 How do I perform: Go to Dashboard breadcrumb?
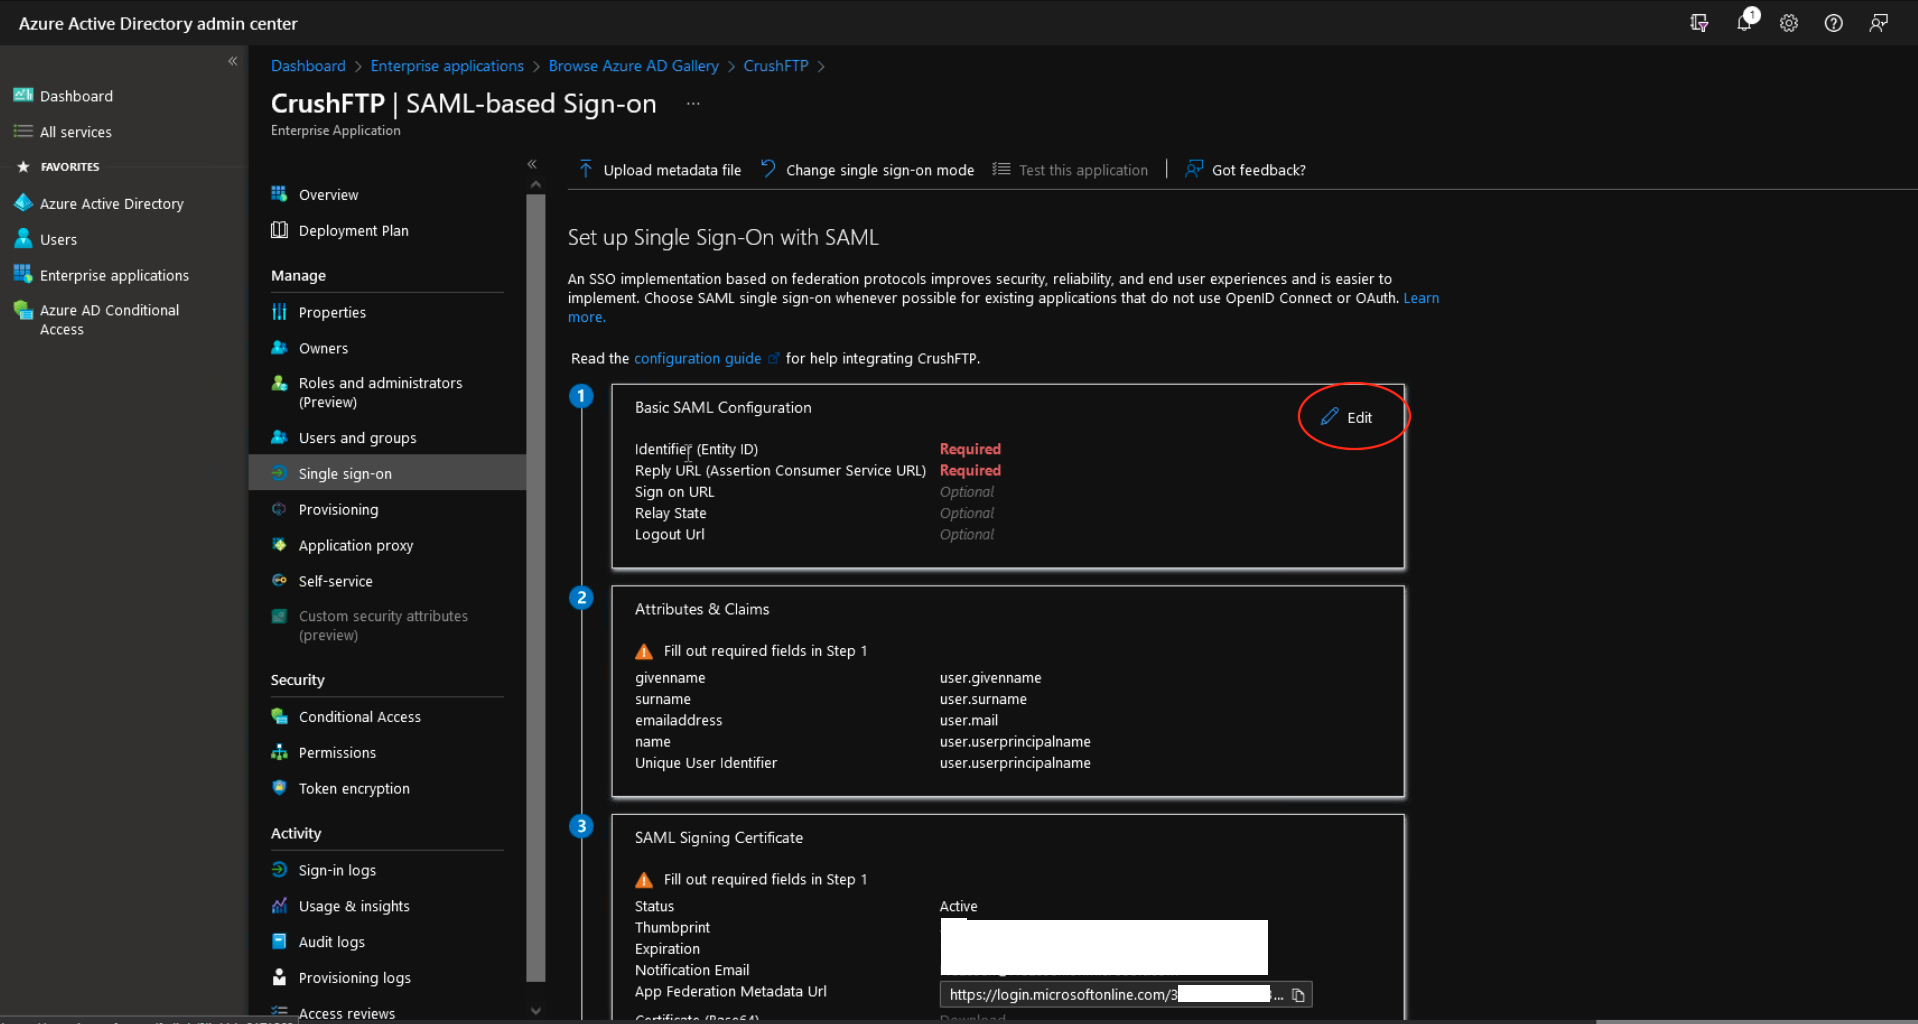(x=308, y=66)
